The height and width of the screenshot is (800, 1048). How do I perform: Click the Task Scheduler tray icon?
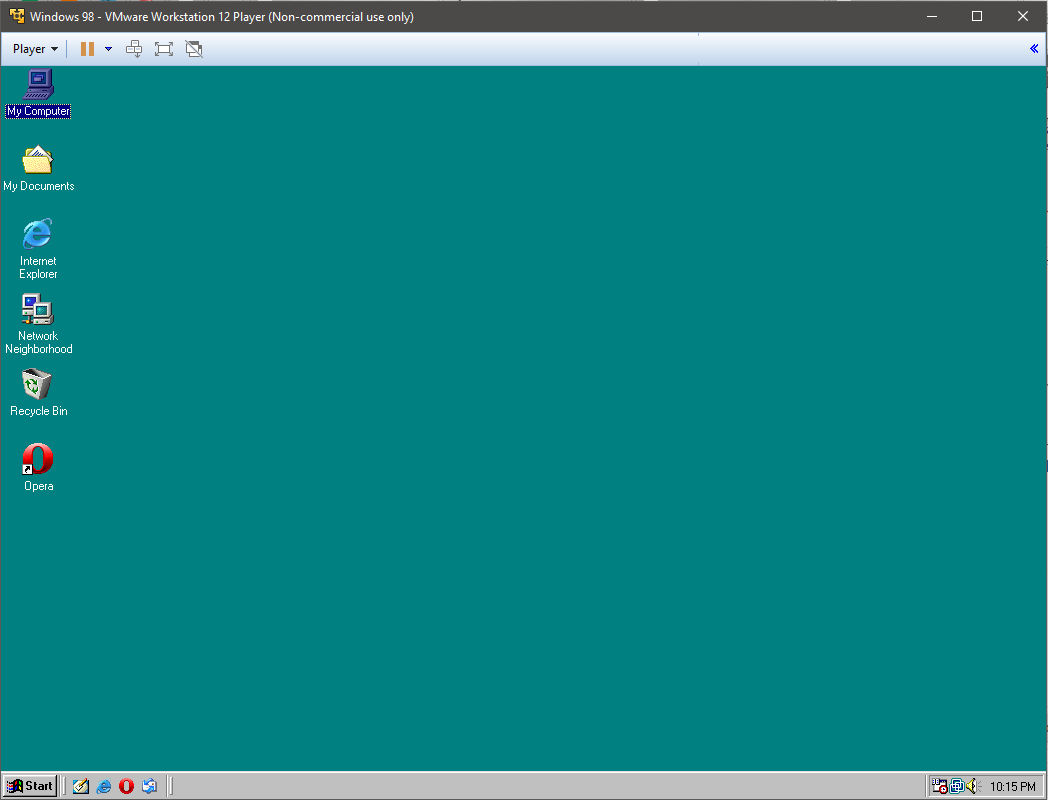[940, 786]
